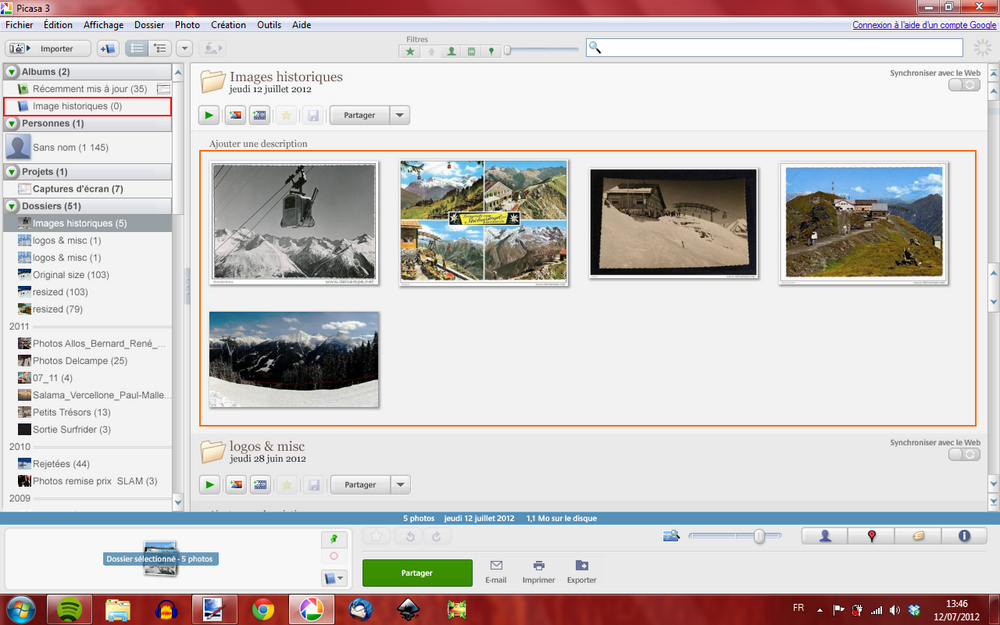Adjust the date range filter slider
This screenshot has height=625, width=1000.
pyautogui.click(x=508, y=50)
